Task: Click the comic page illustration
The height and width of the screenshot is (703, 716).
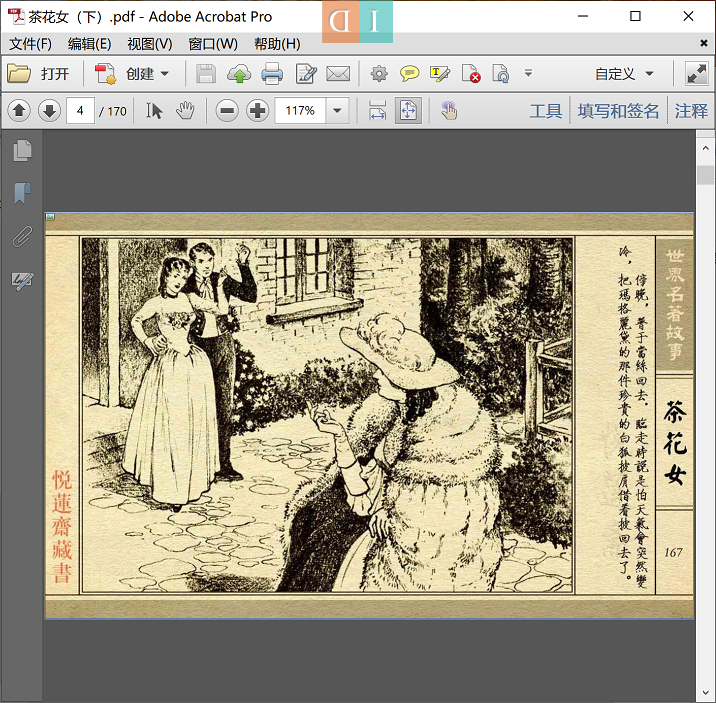Action: coord(327,415)
